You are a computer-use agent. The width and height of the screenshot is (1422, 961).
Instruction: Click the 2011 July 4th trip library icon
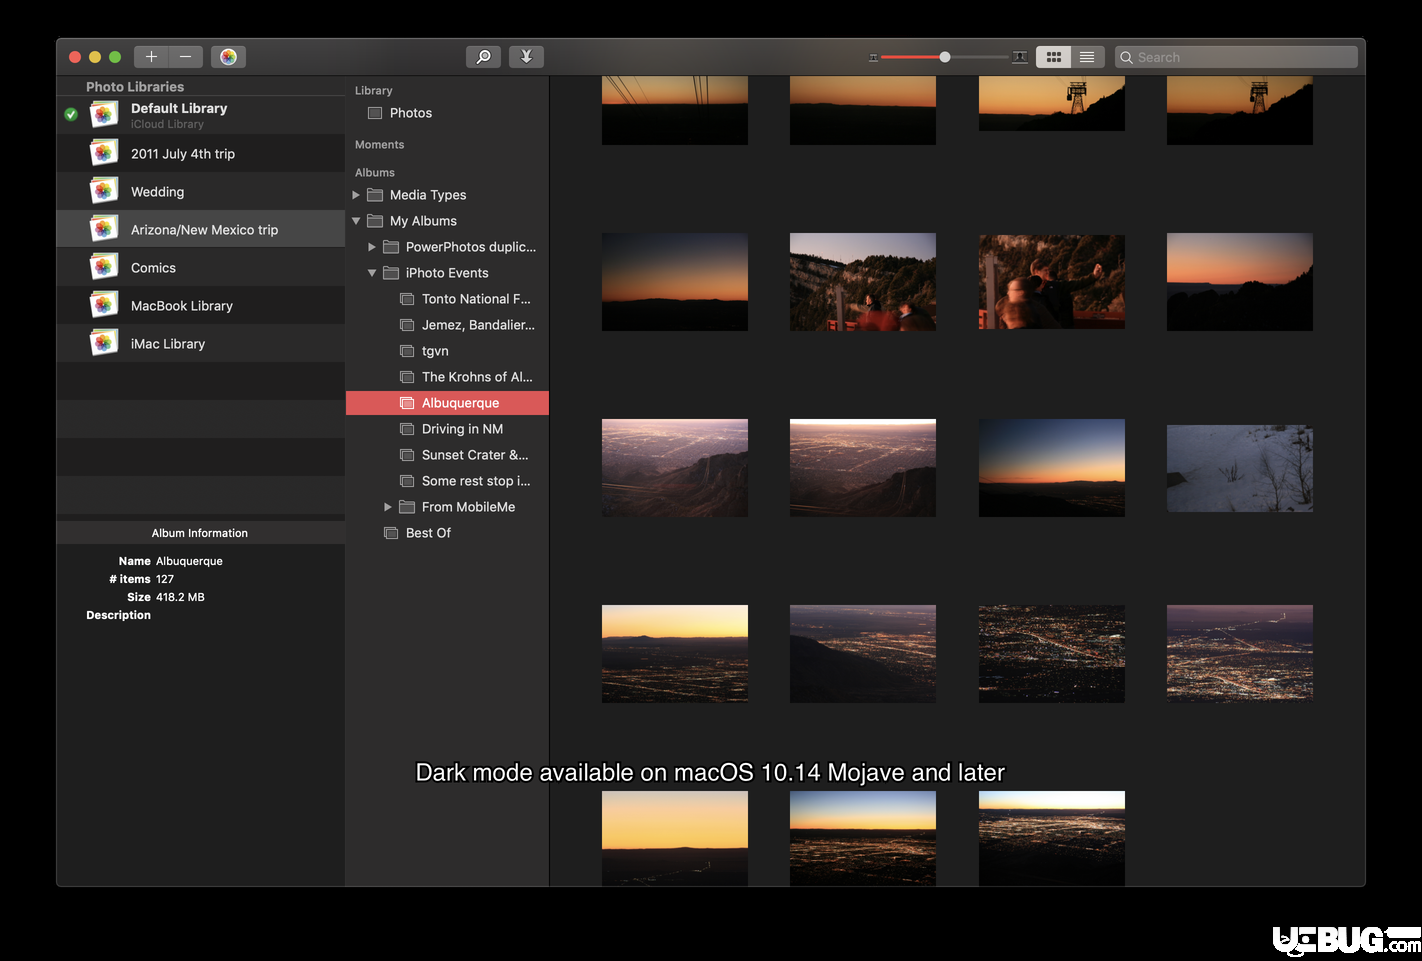104,153
